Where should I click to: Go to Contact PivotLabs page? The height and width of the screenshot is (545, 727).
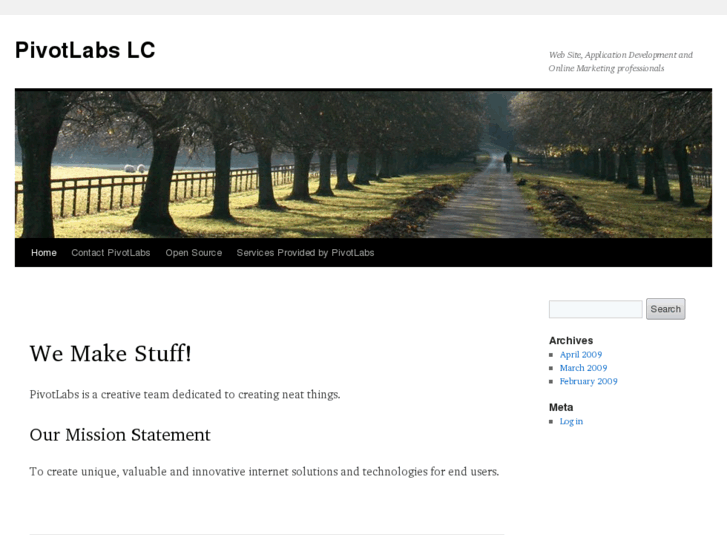[110, 253]
